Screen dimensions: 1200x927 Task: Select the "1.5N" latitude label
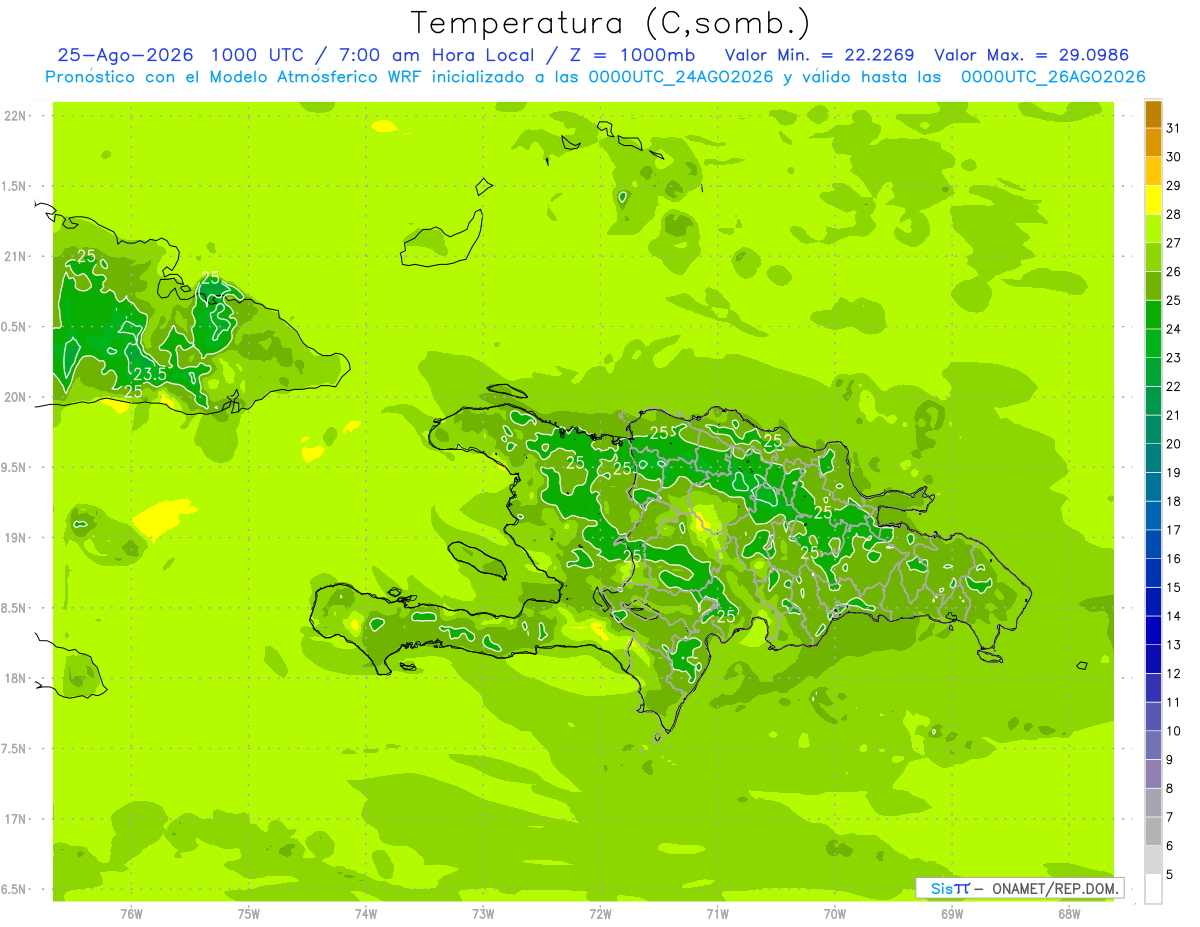[x=14, y=186]
